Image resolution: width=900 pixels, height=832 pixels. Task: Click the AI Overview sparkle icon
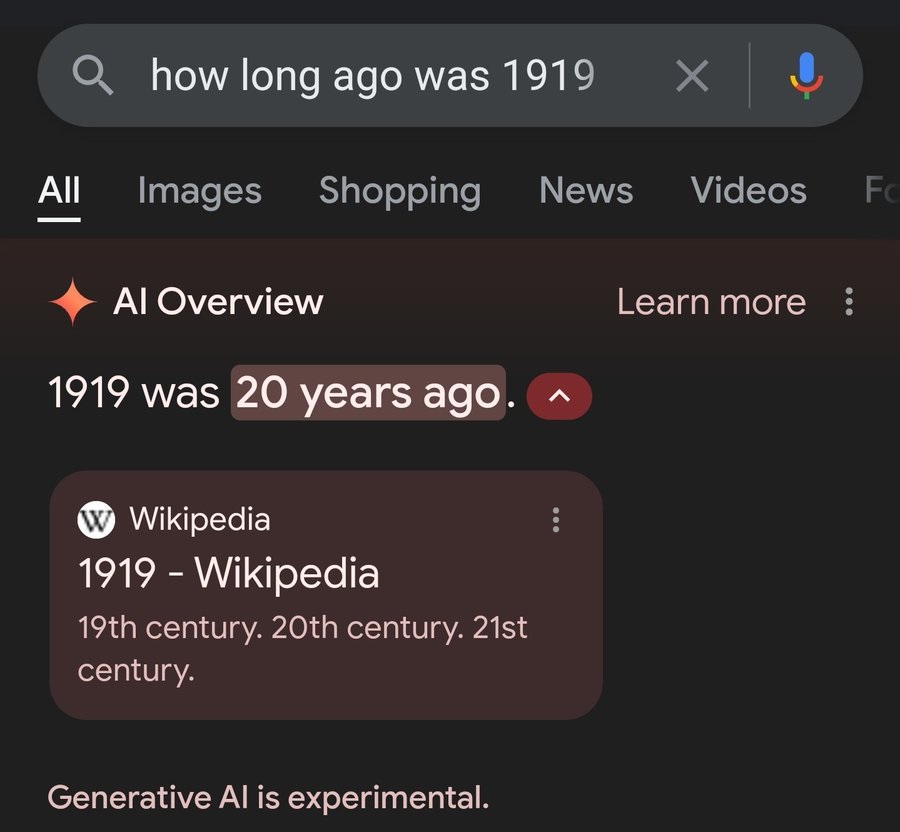tap(73, 302)
